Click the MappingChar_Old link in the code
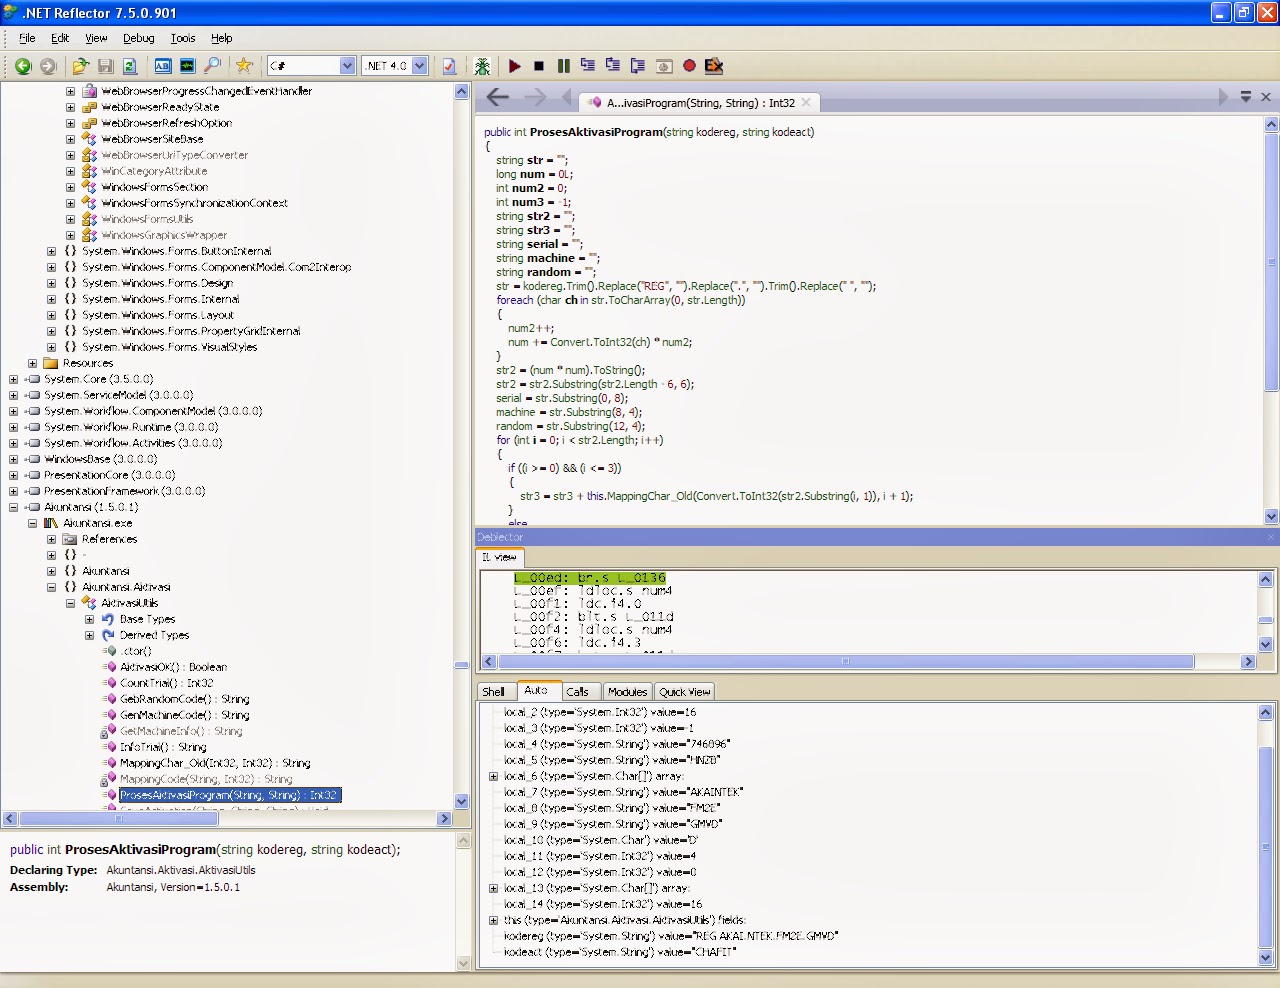 pos(650,496)
